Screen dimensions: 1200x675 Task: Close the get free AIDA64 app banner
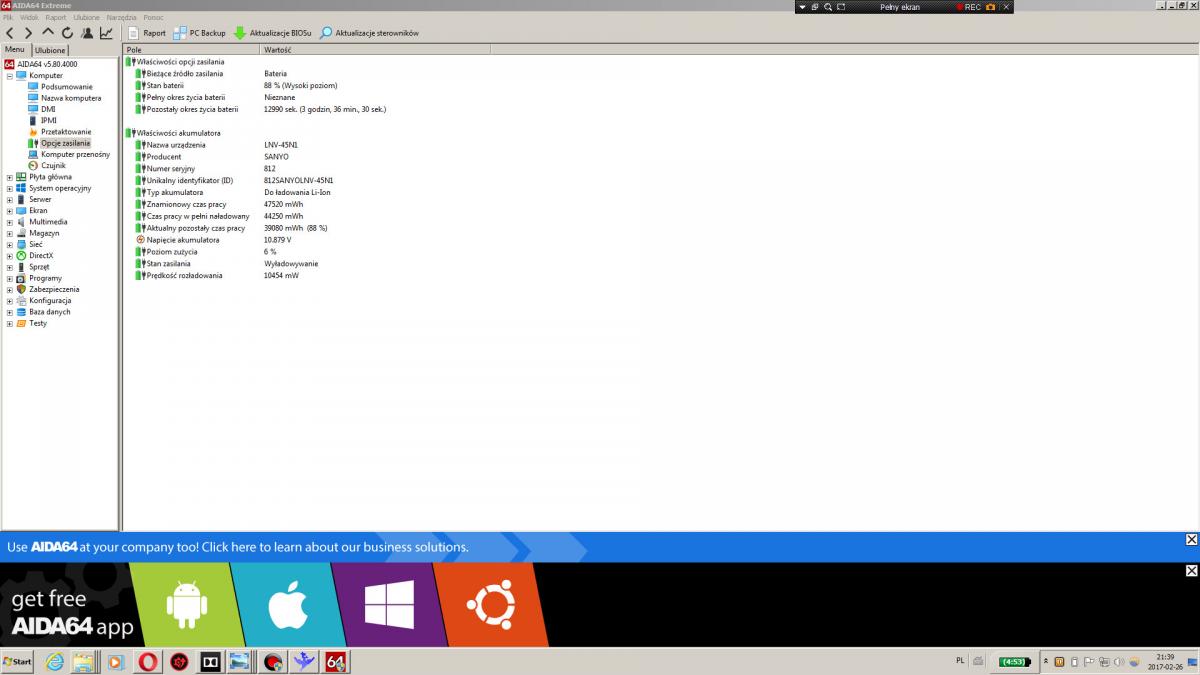(1191, 571)
